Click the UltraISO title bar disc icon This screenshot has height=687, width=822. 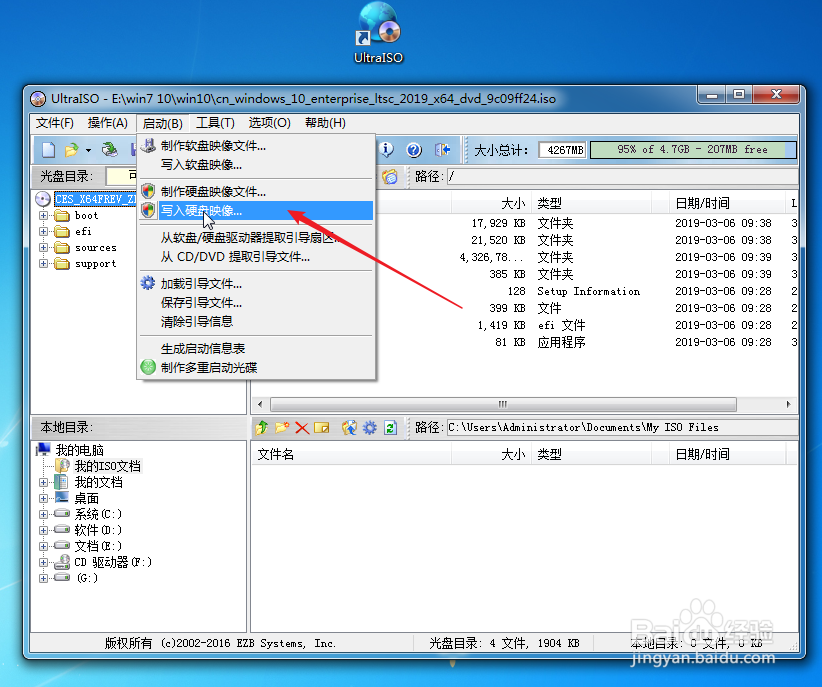[x=38, y=99]
